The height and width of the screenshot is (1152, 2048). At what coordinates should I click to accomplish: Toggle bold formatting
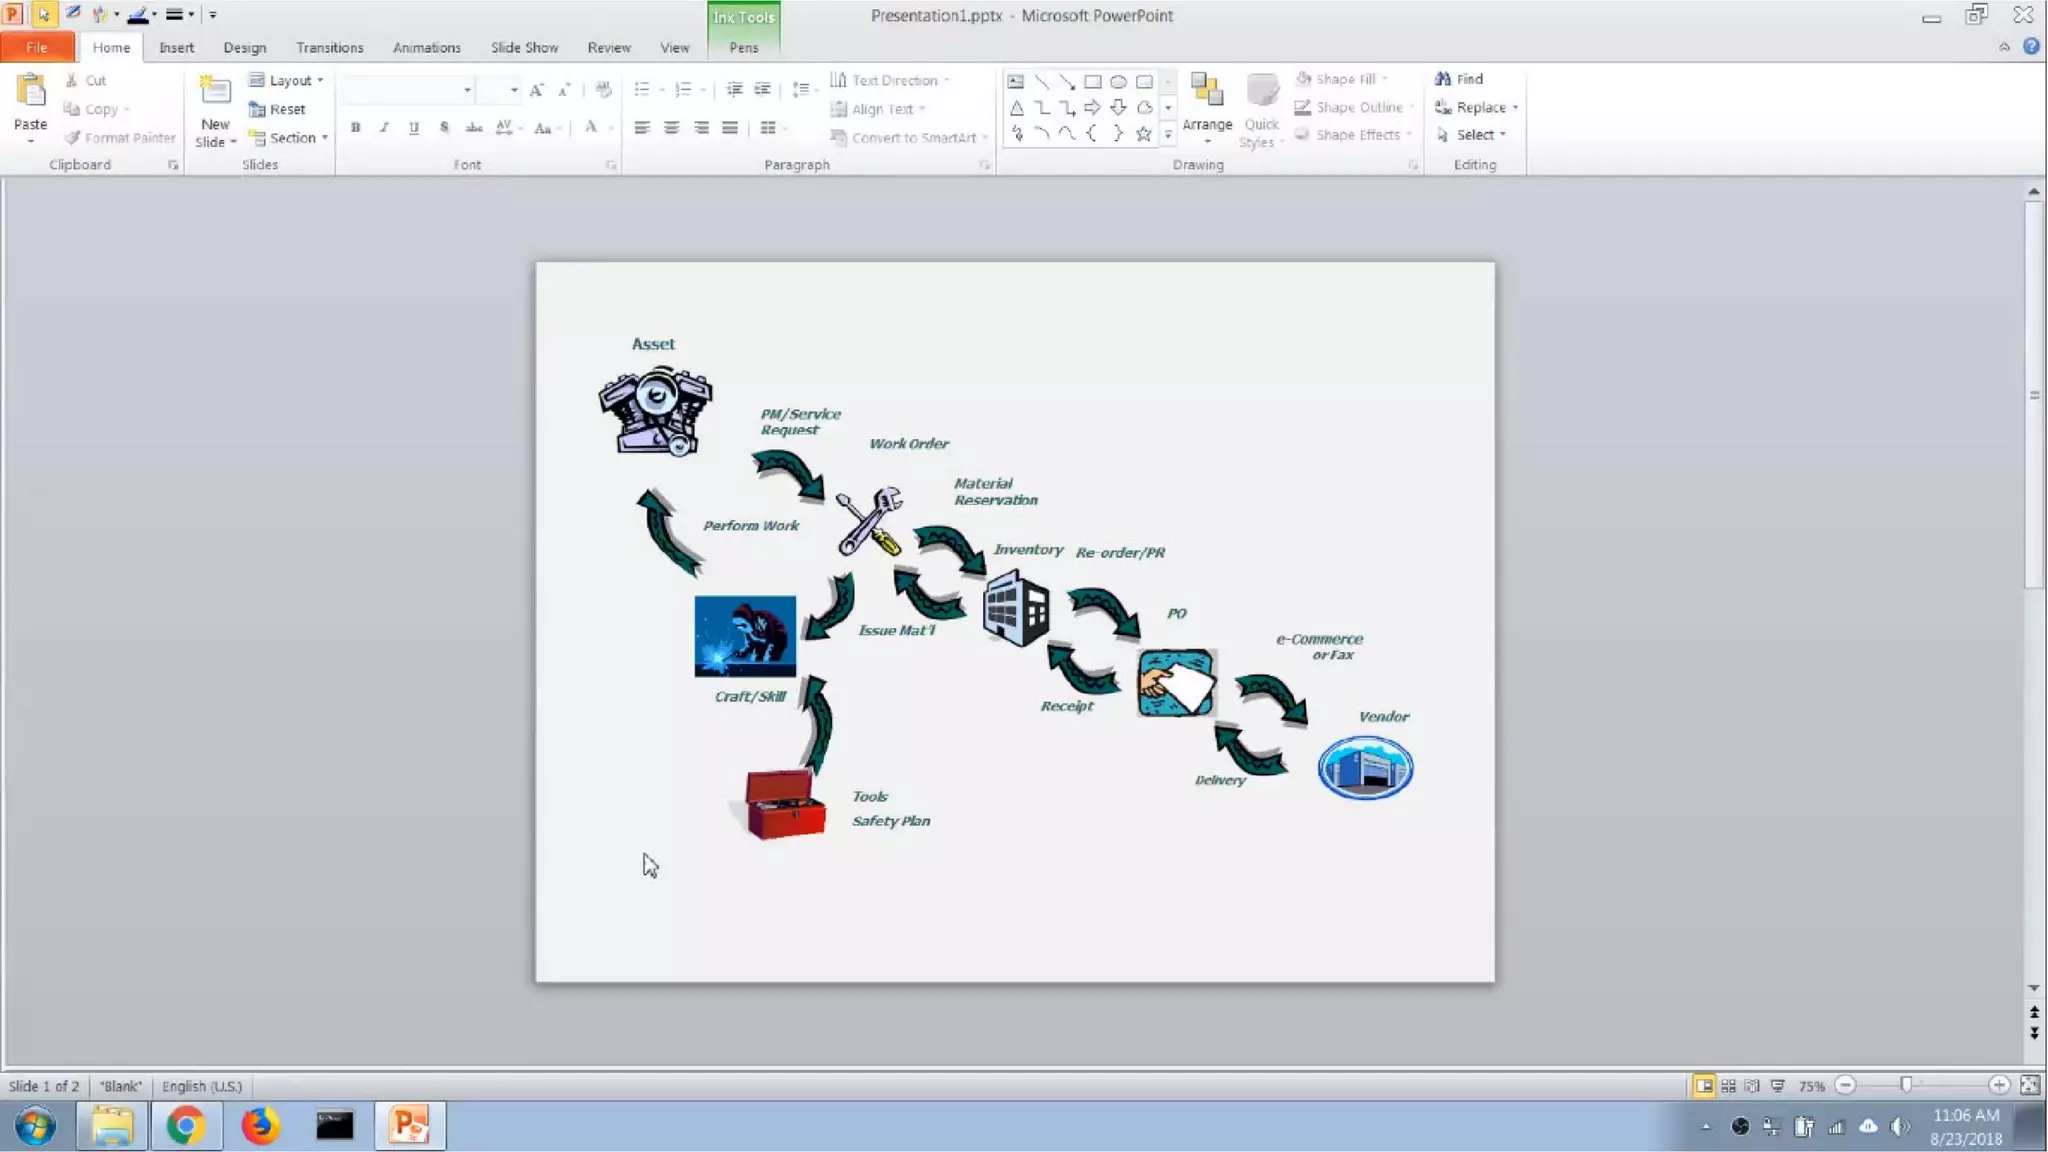tap(355, 127)
